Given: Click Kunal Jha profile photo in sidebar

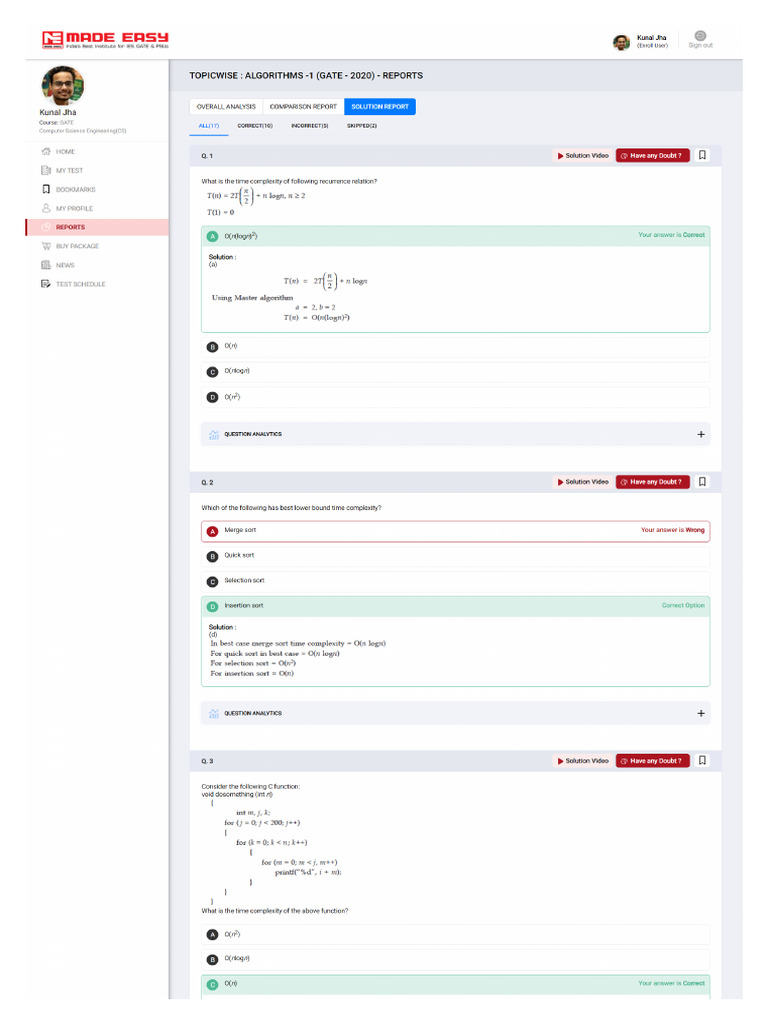Looking at the screenshot, I should 62,86.
